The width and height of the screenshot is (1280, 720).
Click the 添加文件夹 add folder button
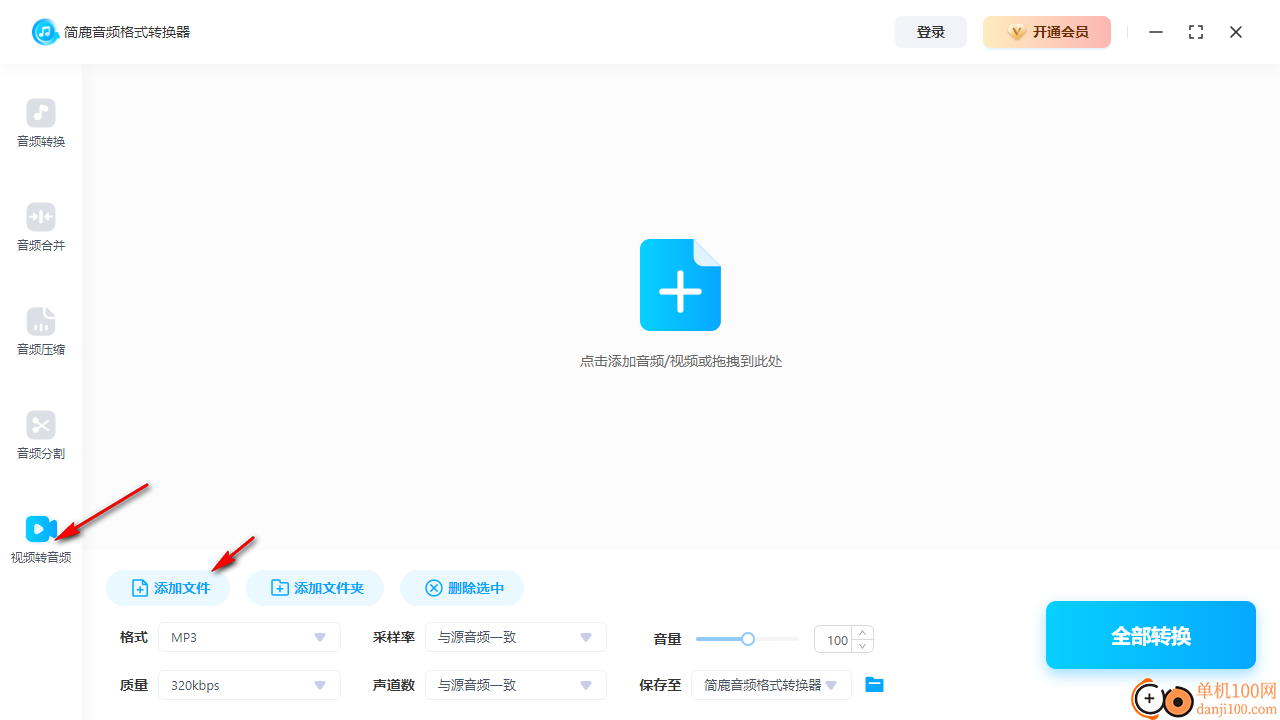point(315,588)
